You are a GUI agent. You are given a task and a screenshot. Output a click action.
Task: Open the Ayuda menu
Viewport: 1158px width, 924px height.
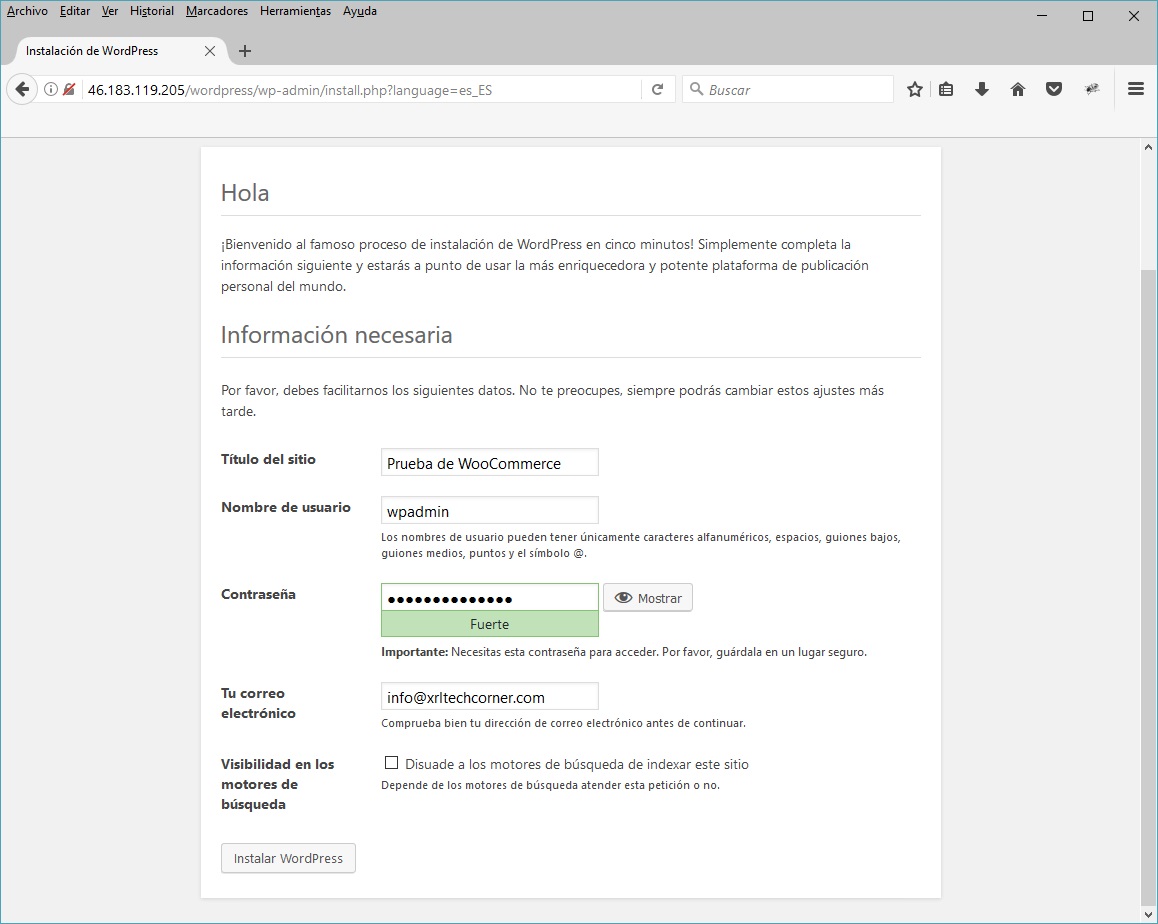pyautogui.click(x=360, y=11)
